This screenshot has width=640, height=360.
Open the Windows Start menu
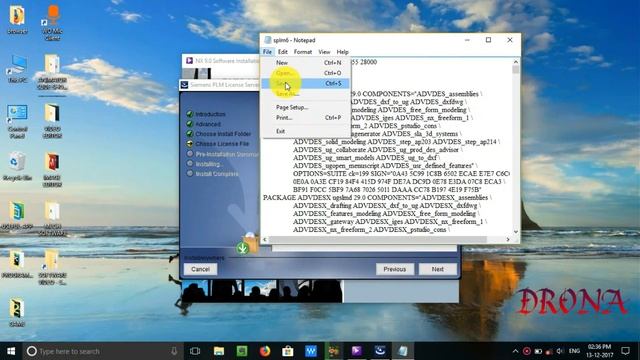point(11,351)
